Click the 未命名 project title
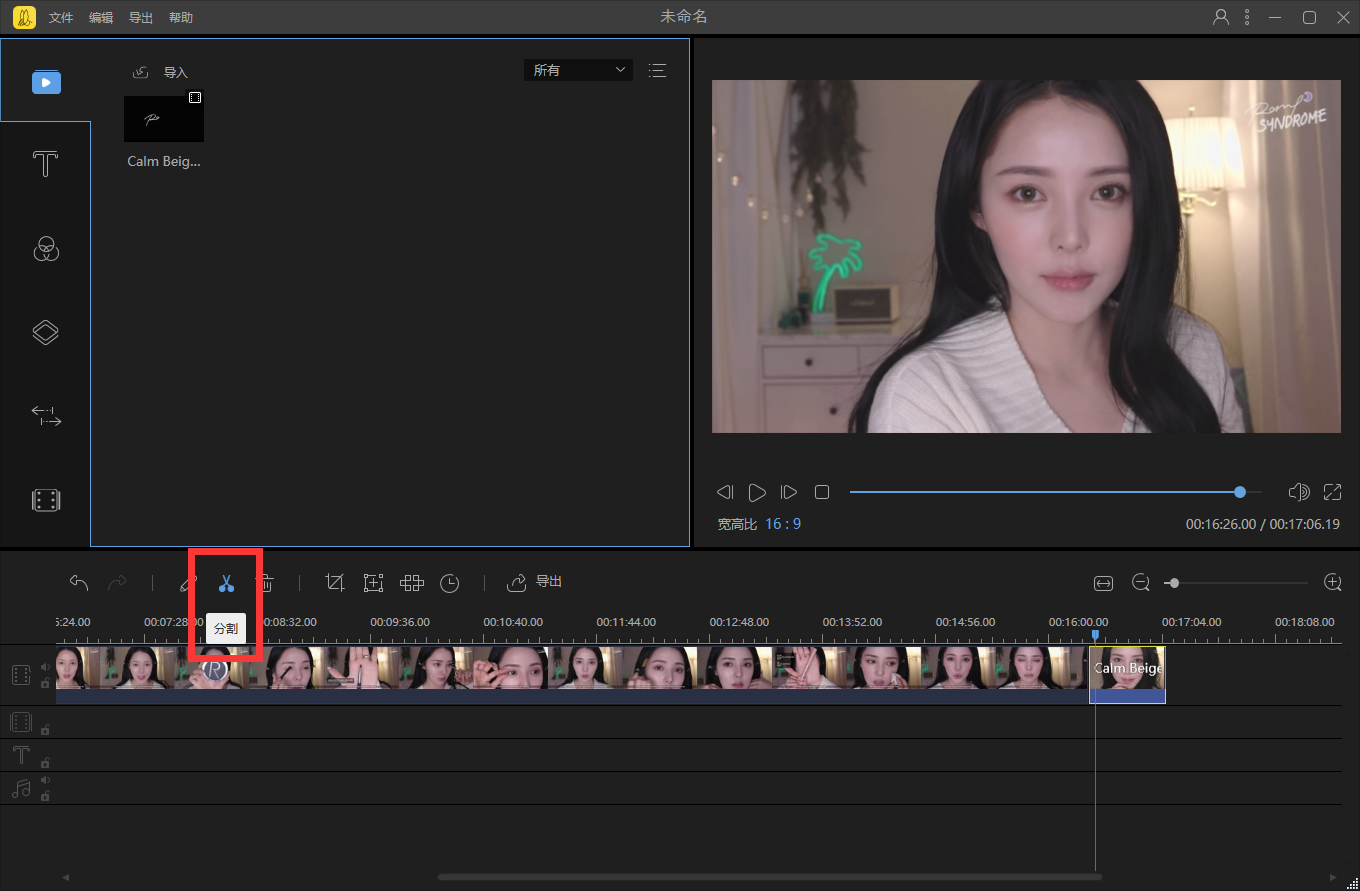The width and height of the screenshot is (1360, 891). point(684,17)
